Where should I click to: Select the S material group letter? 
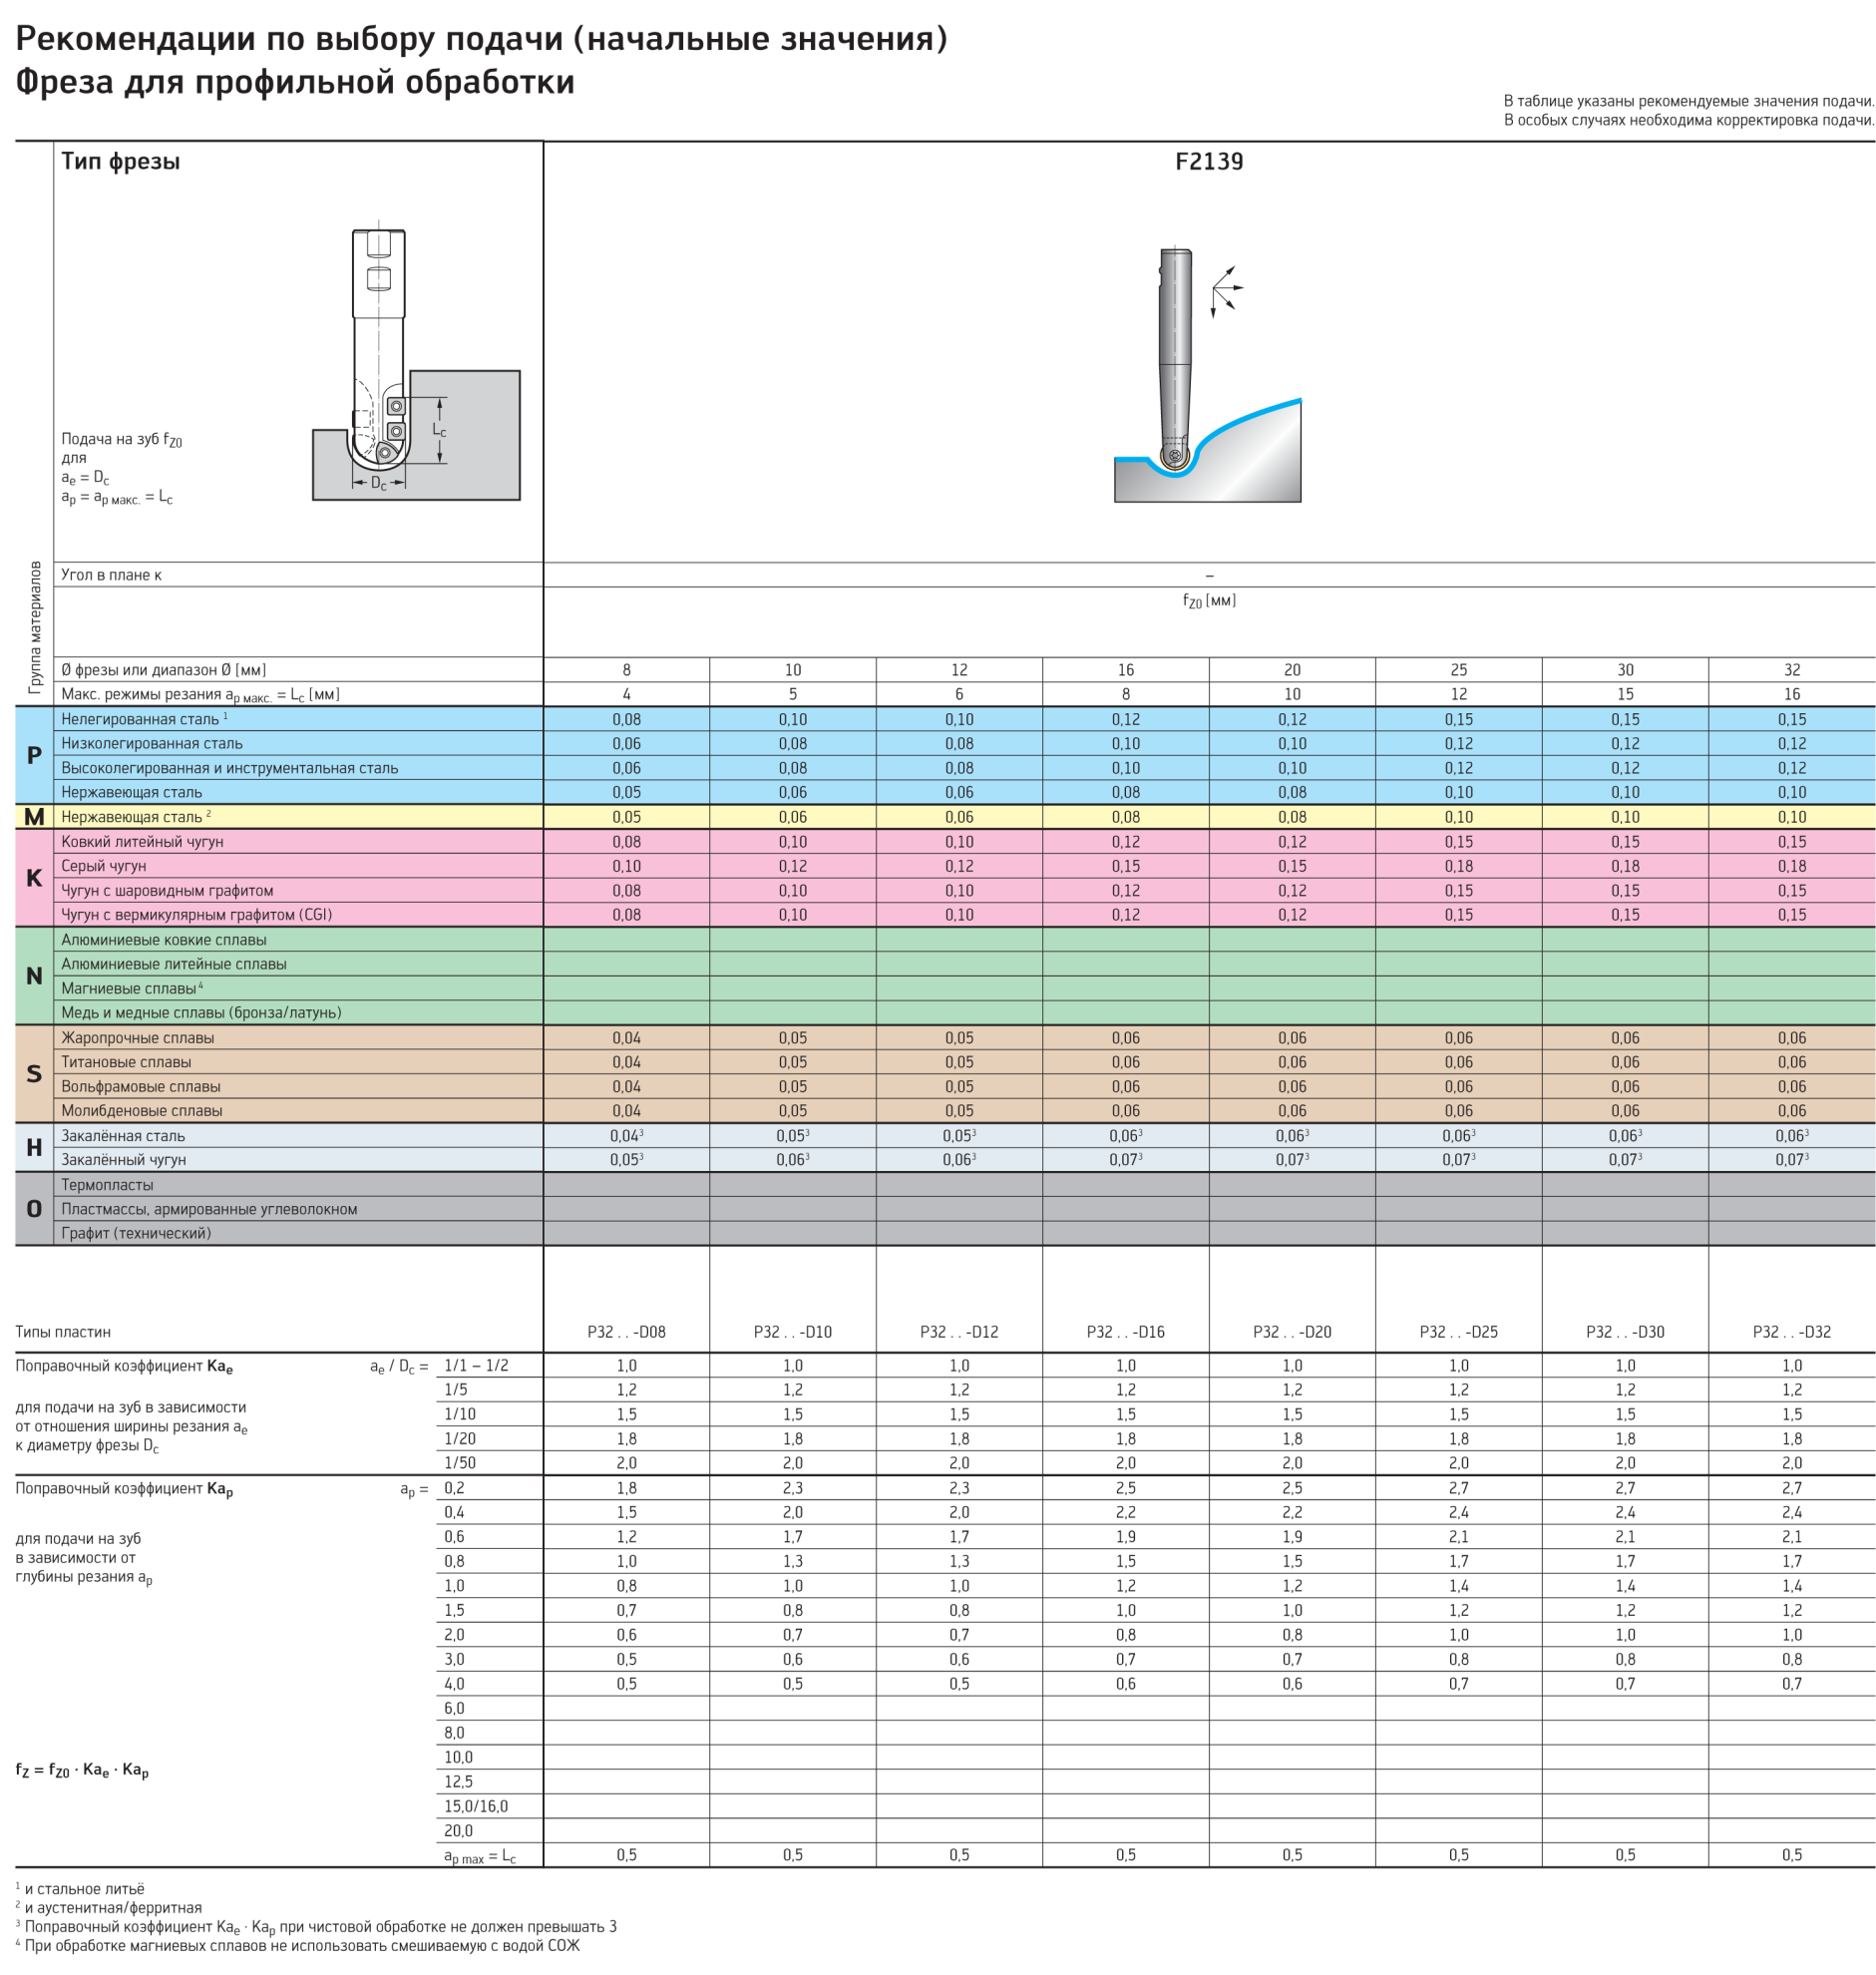34,1074
